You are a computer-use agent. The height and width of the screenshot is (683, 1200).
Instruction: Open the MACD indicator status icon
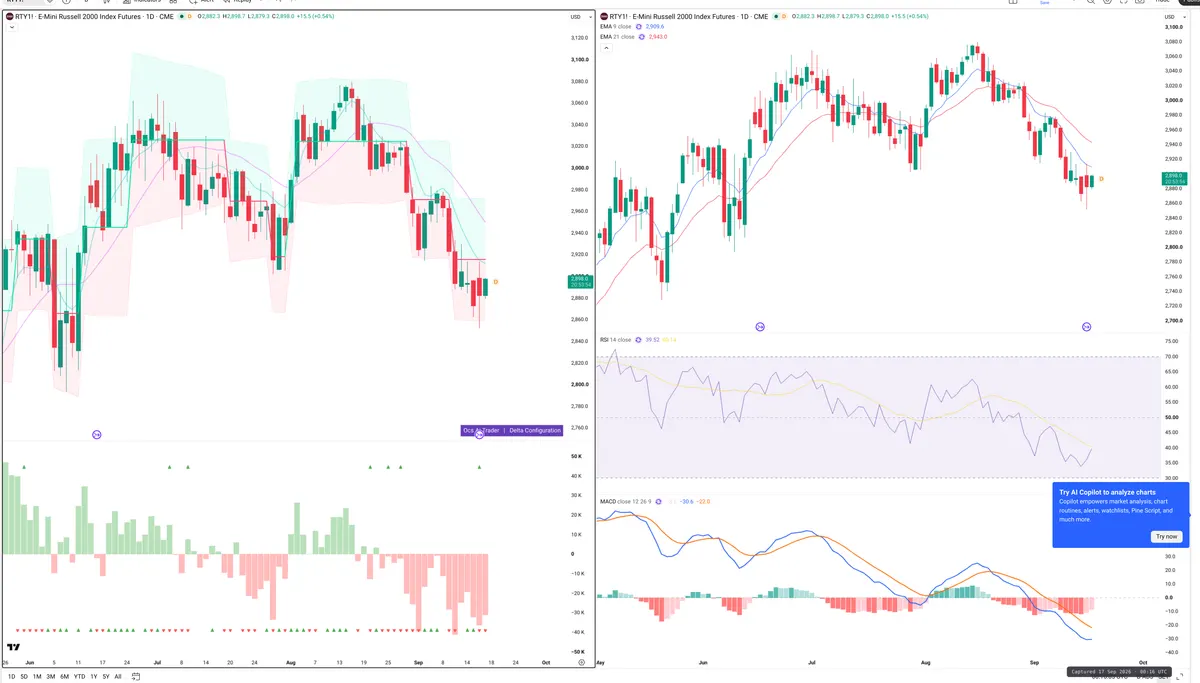pos(658,501)
